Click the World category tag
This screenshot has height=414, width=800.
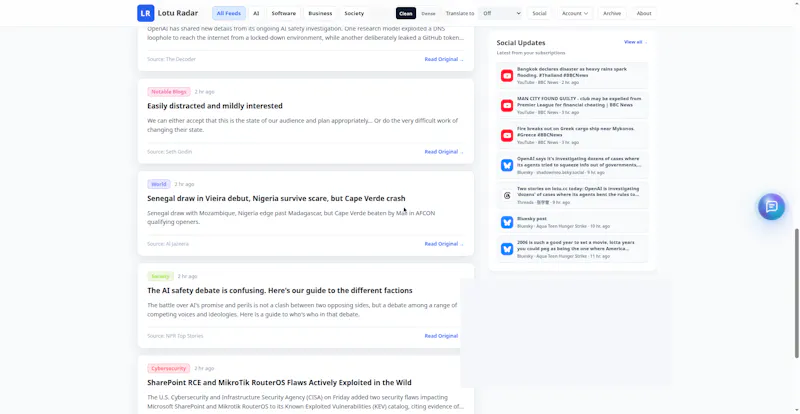[x=159, y=184]
